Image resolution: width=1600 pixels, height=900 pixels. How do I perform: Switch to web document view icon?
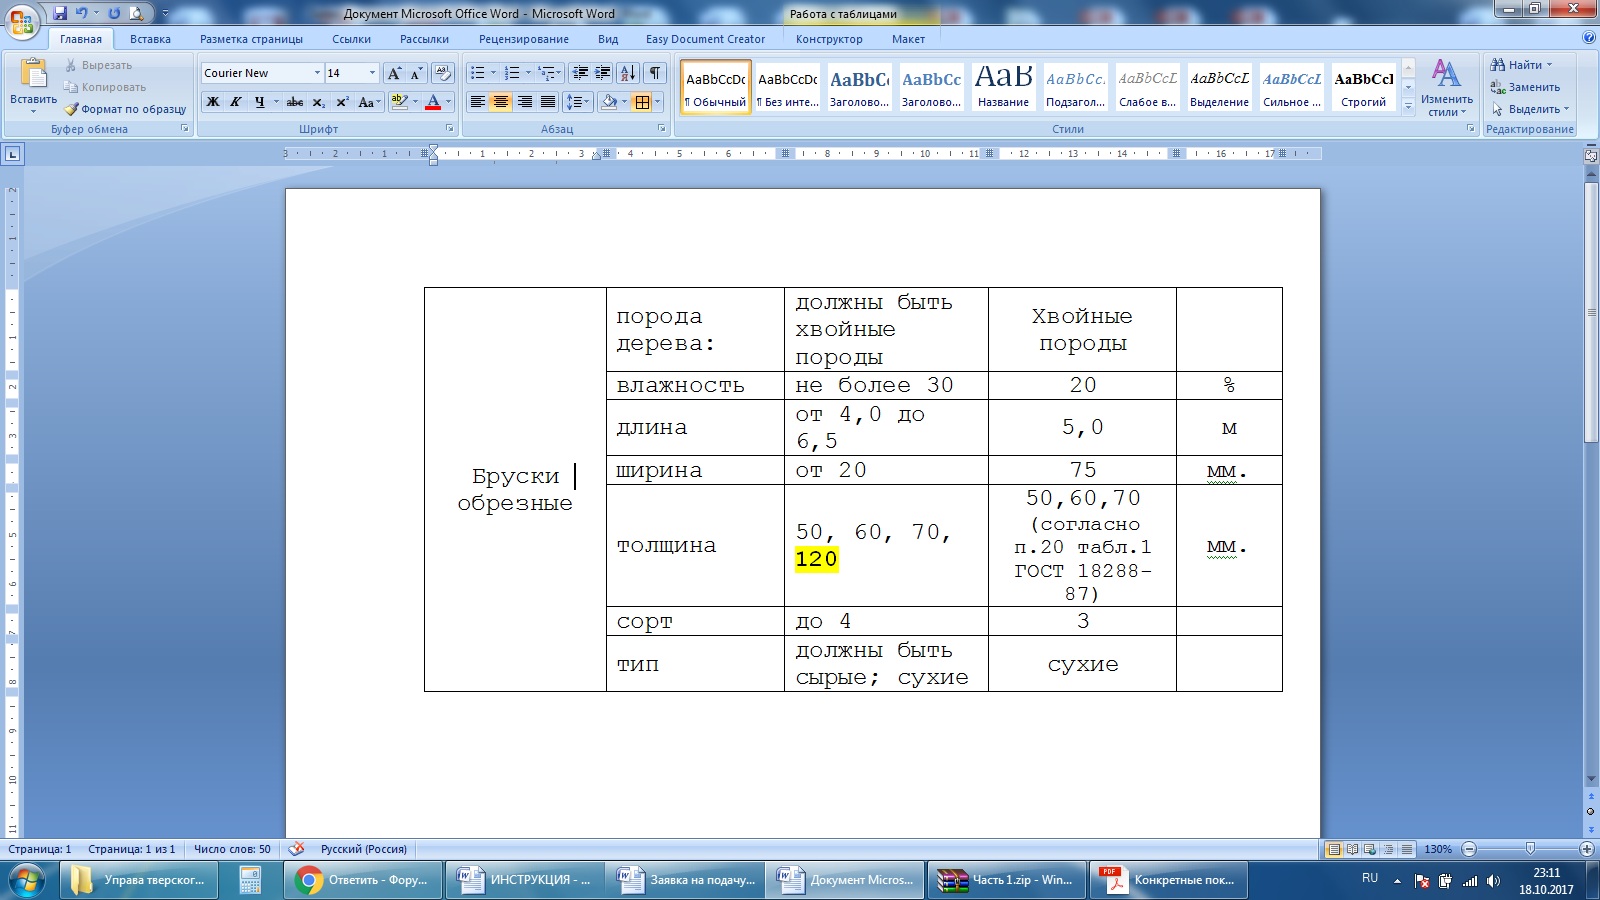1370,849
